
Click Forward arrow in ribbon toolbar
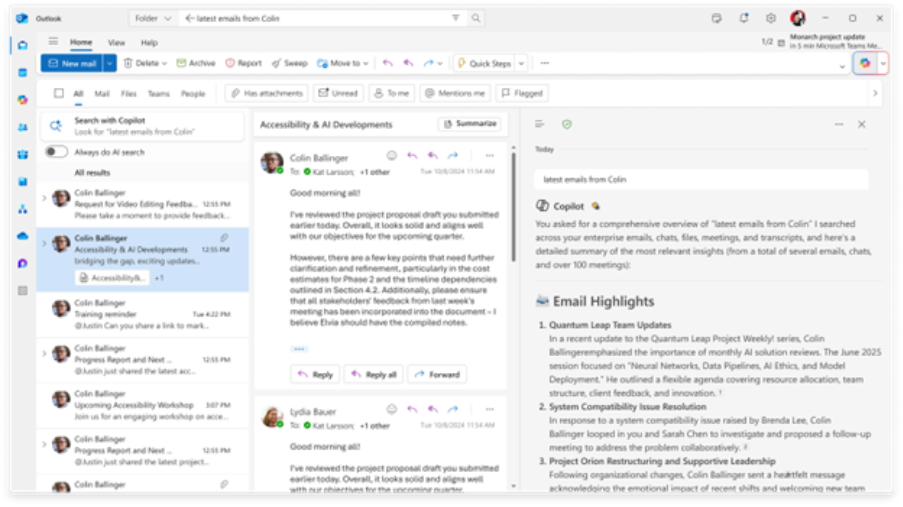(x=428, y=63)
